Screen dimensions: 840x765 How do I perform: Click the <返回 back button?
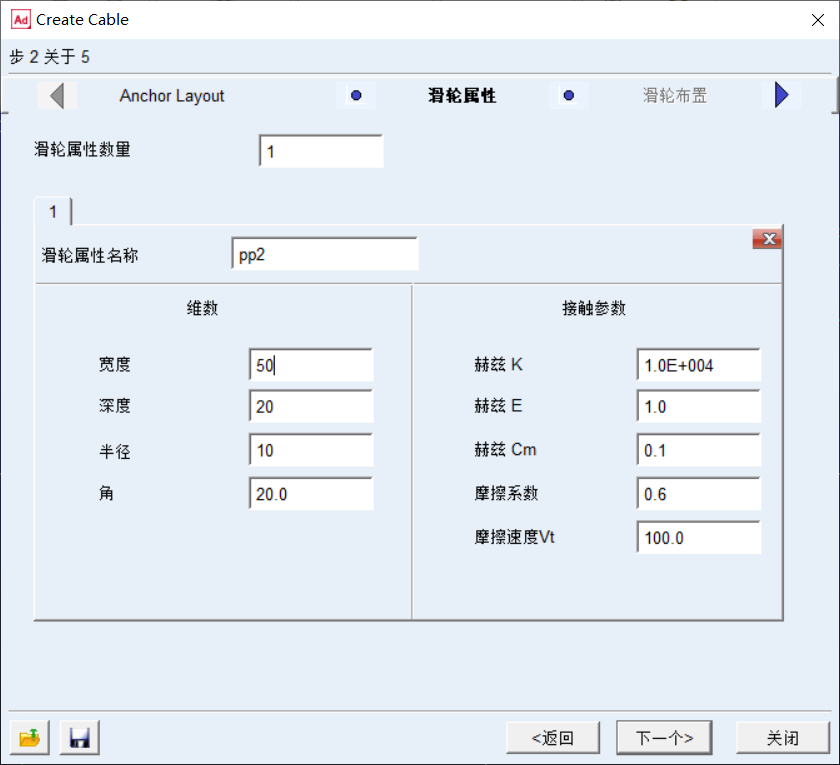(x=553, y=738)
